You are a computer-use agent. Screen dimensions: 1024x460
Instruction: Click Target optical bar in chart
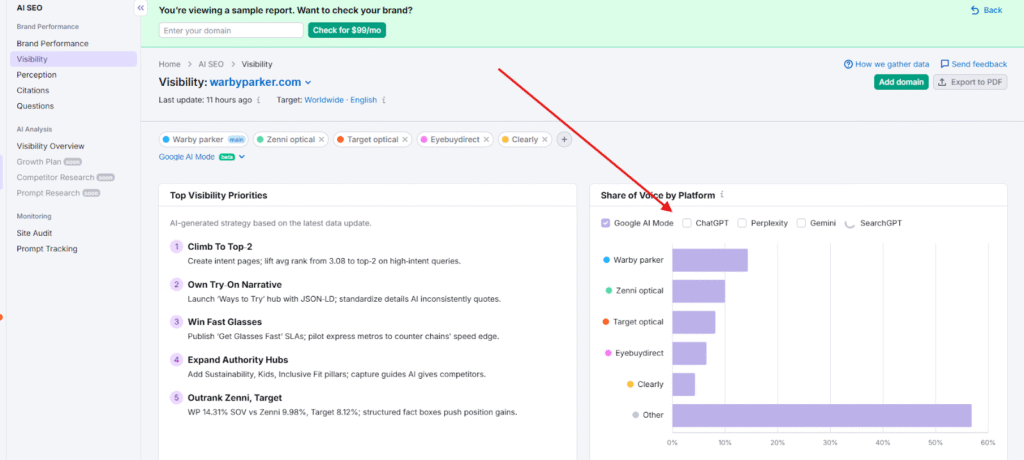pos(694,322)
